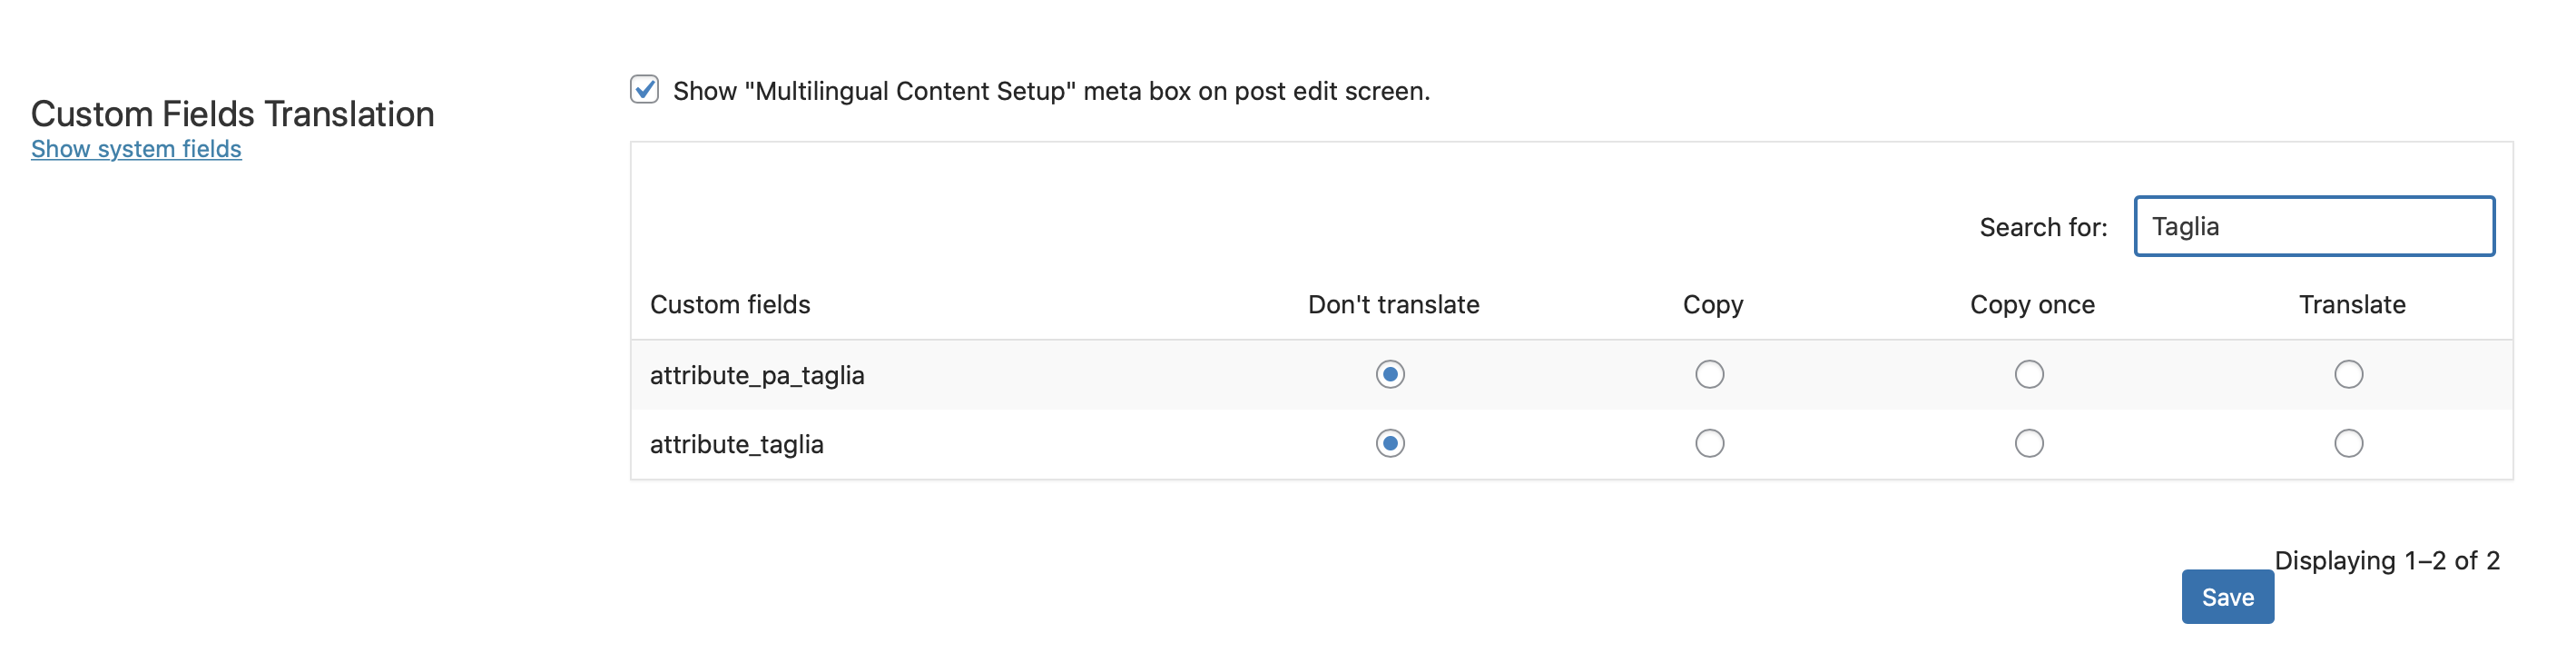
Task: Select Don't translate for attribute_pa_taglia
Action: click(x=1390, y=374)
